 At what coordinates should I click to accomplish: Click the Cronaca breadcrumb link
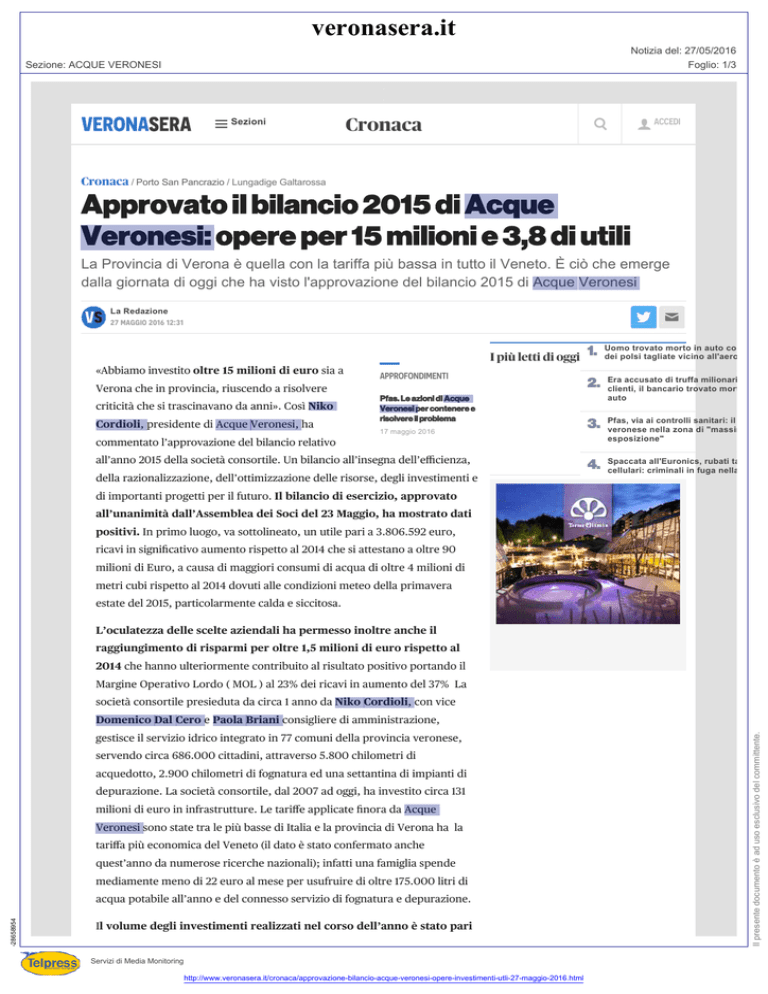click(105, 181)
